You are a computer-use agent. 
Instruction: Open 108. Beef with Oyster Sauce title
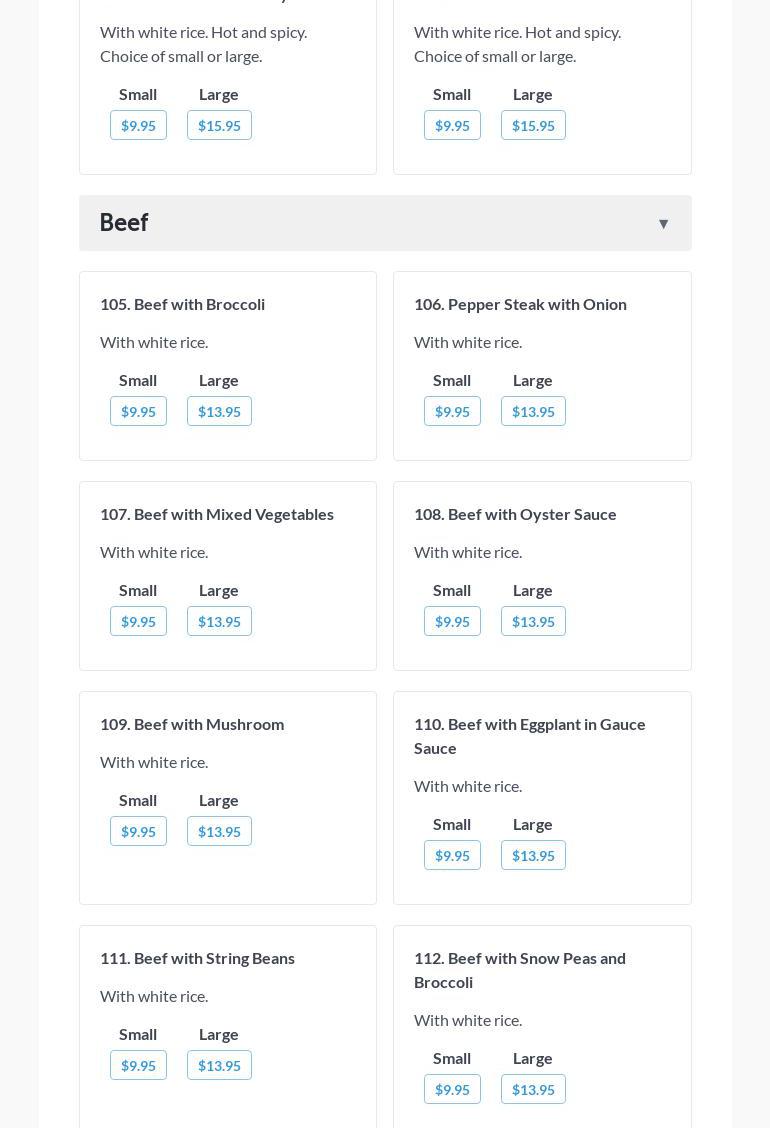515,514
